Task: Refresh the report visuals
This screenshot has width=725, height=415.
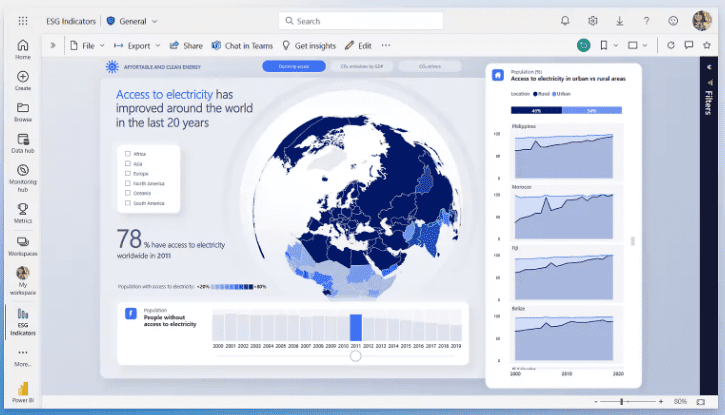Action: click(x=670, y=45)
